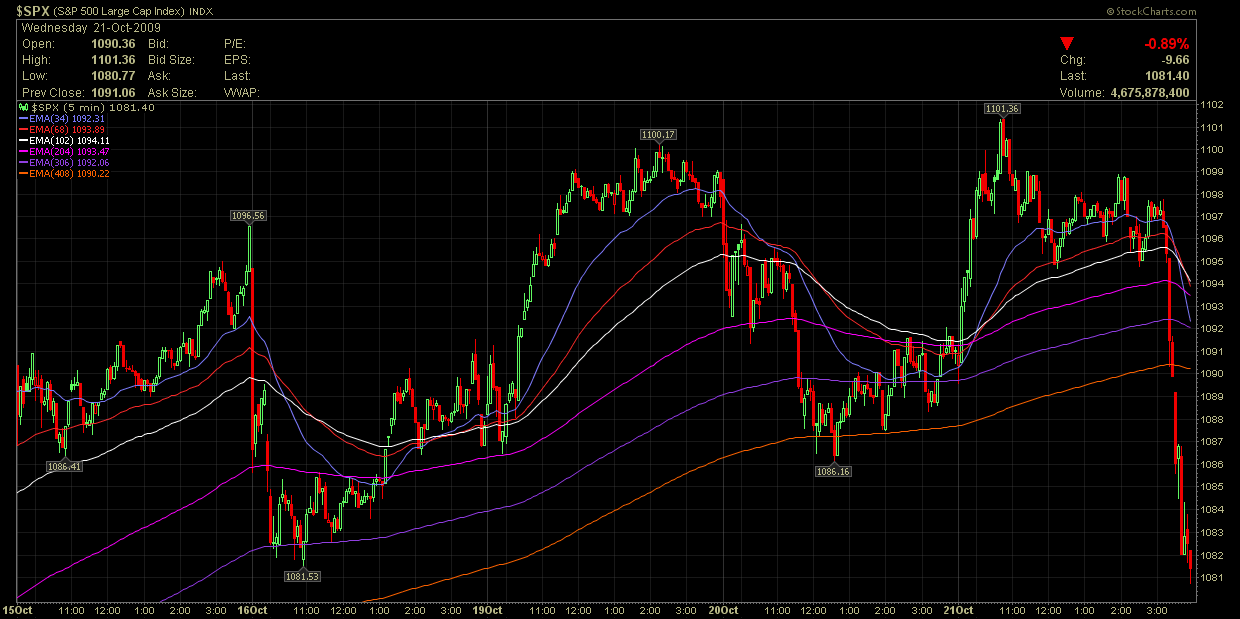This screenshot has height=619, width=1240.
Task: Click the copyright StockCharts.com watermark
Action: pos(1150,11)
